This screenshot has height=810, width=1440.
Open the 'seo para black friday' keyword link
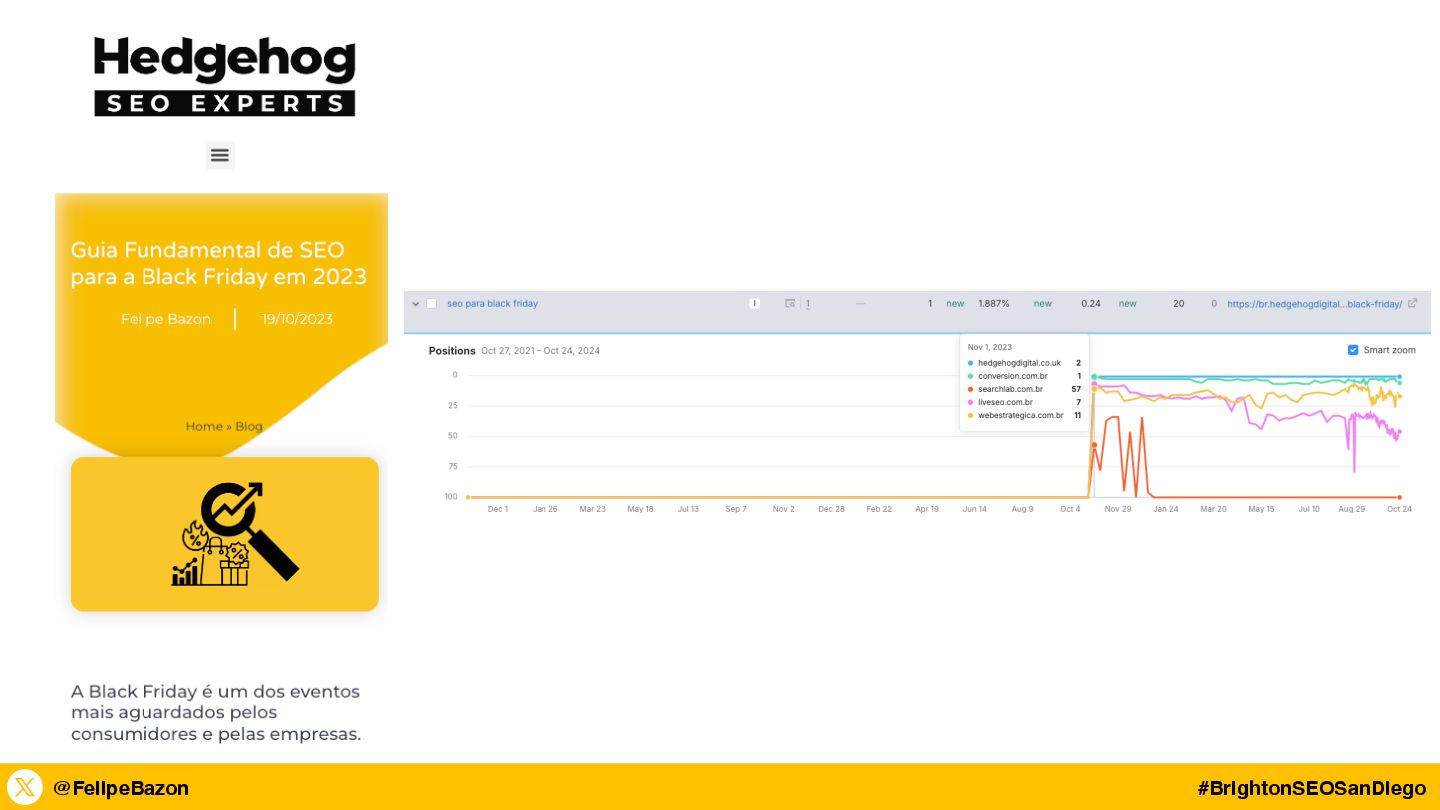492,303
